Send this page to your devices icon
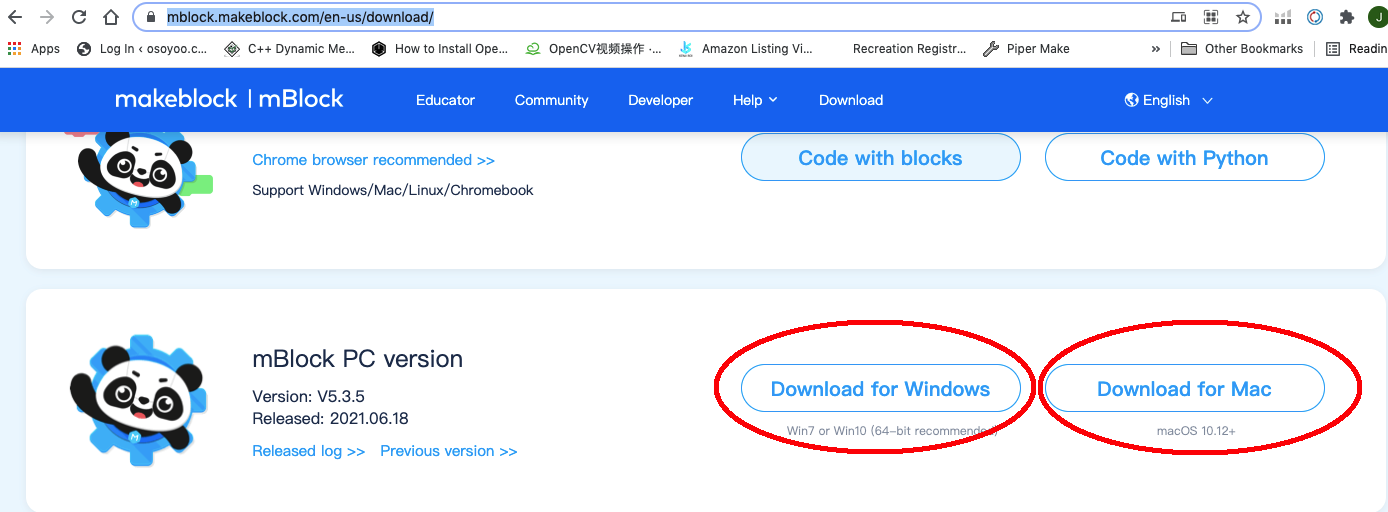This screenshot has width=1388, height=512. pyautogui.click(x=1179, y=17)
